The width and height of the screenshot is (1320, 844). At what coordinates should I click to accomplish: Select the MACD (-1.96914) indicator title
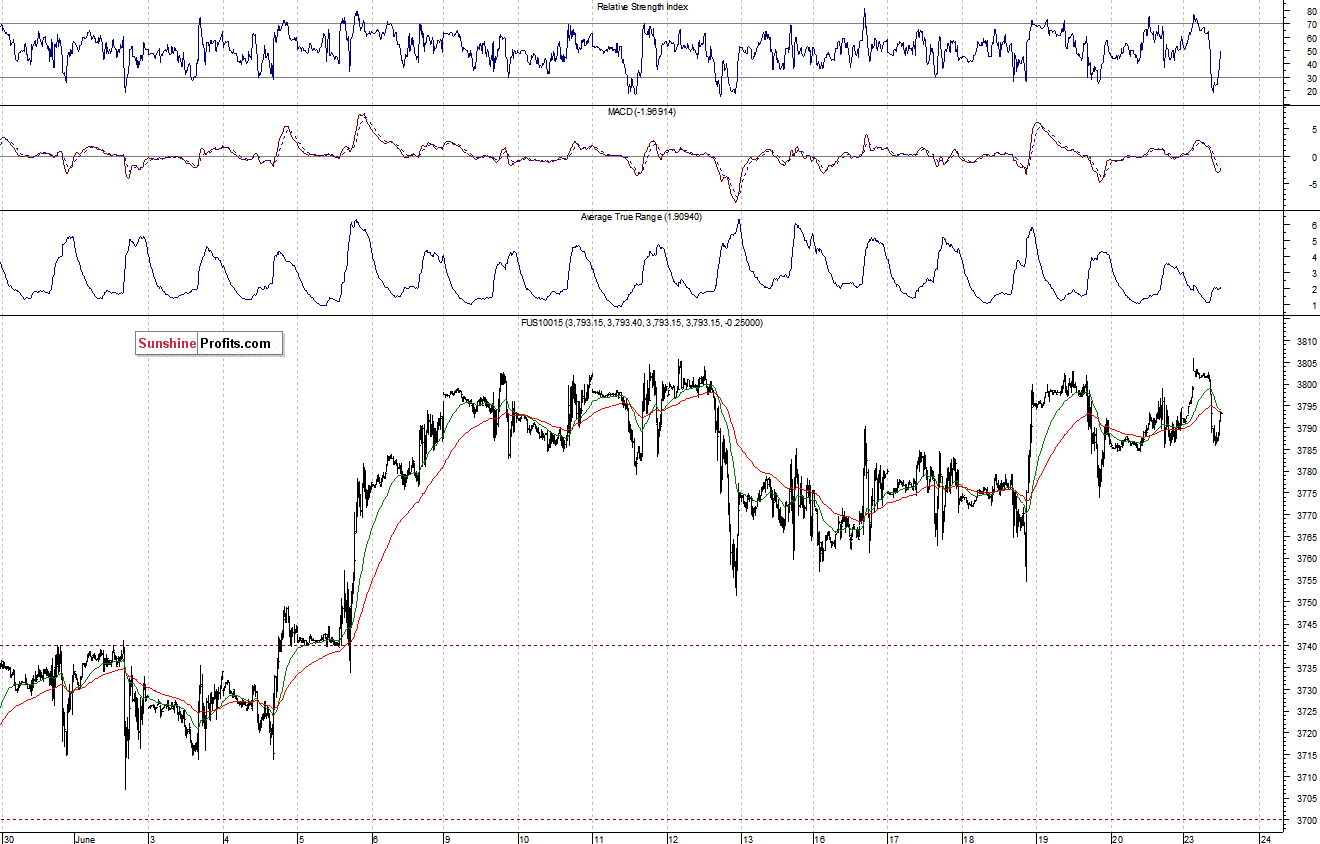point(642,112)
